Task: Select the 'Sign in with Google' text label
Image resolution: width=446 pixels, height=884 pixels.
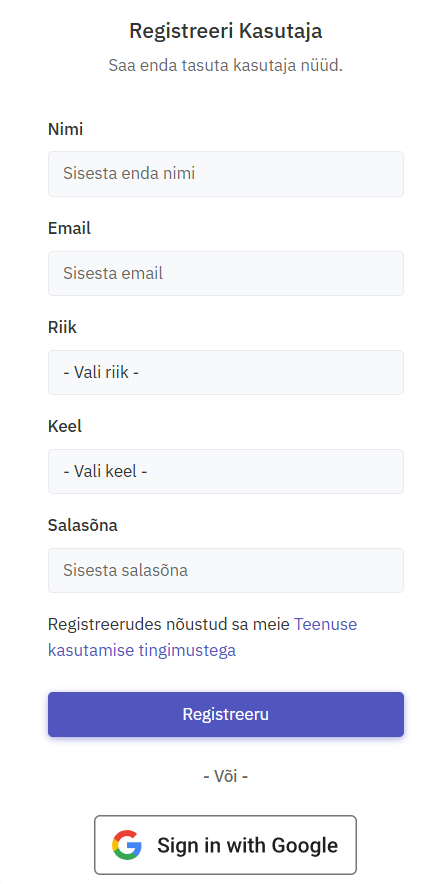Action: (x=248, y=845)
